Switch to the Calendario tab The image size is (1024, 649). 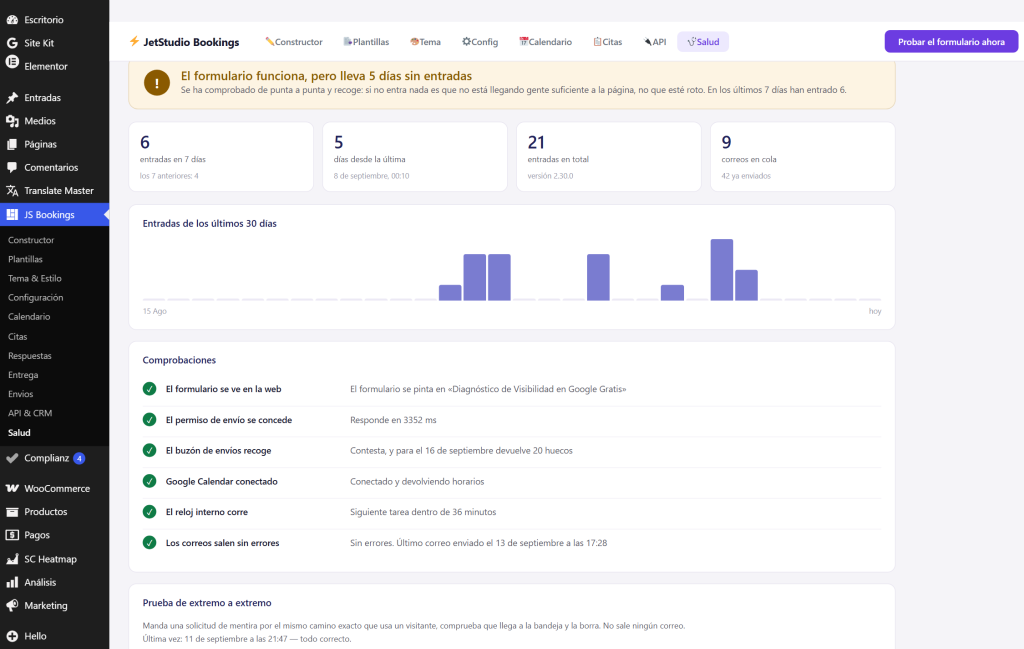coord(545,42)
